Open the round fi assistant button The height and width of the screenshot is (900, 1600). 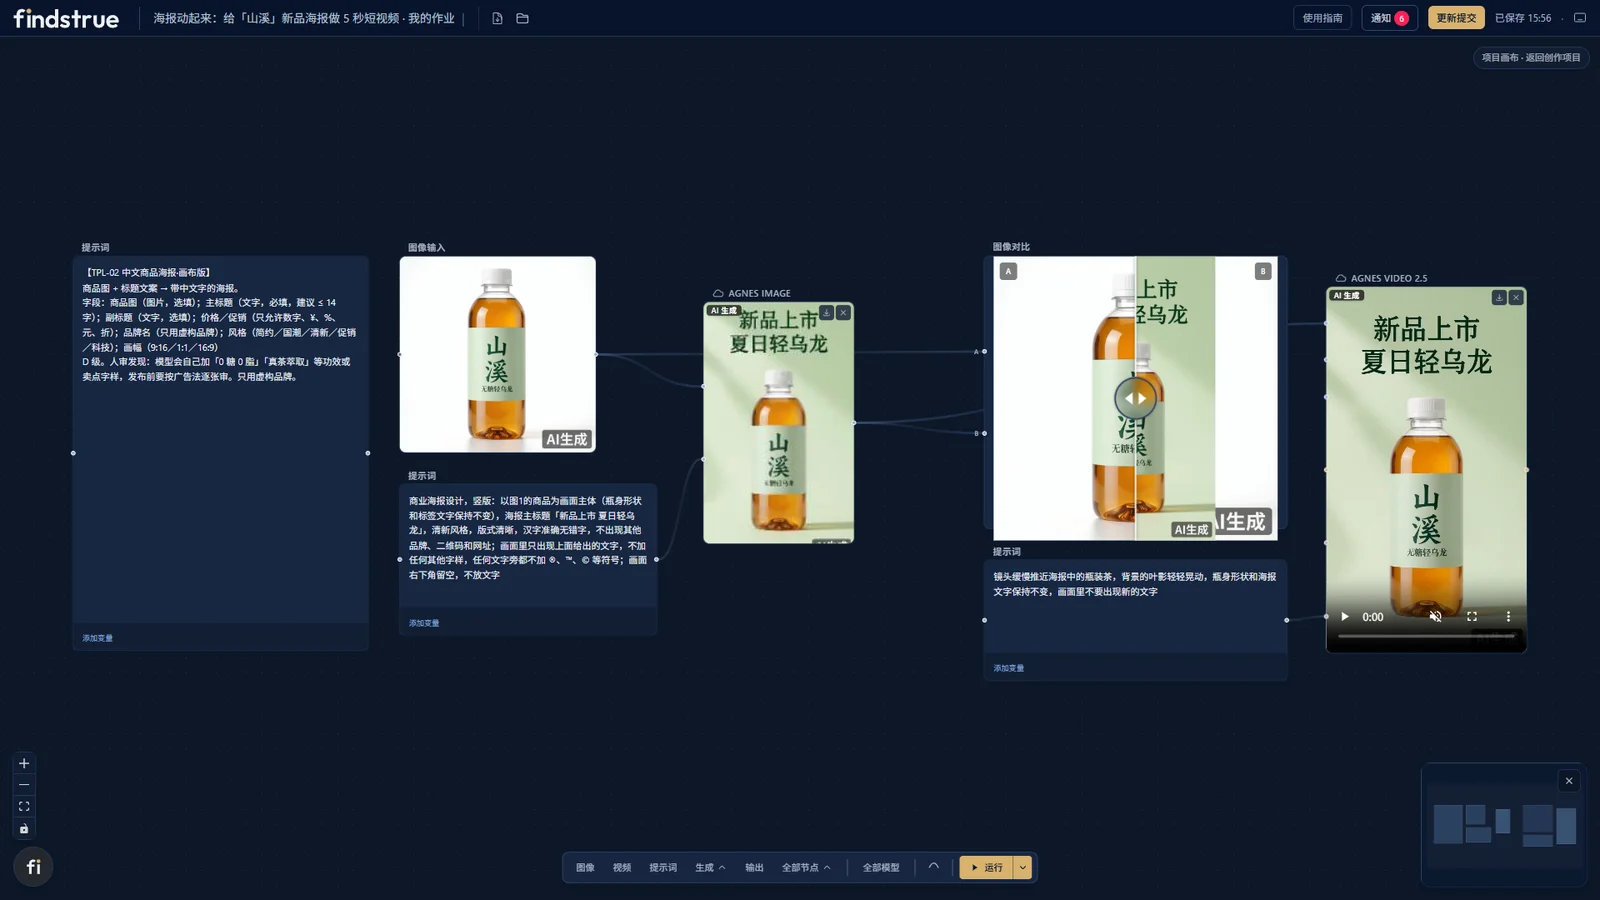[33, 867]
